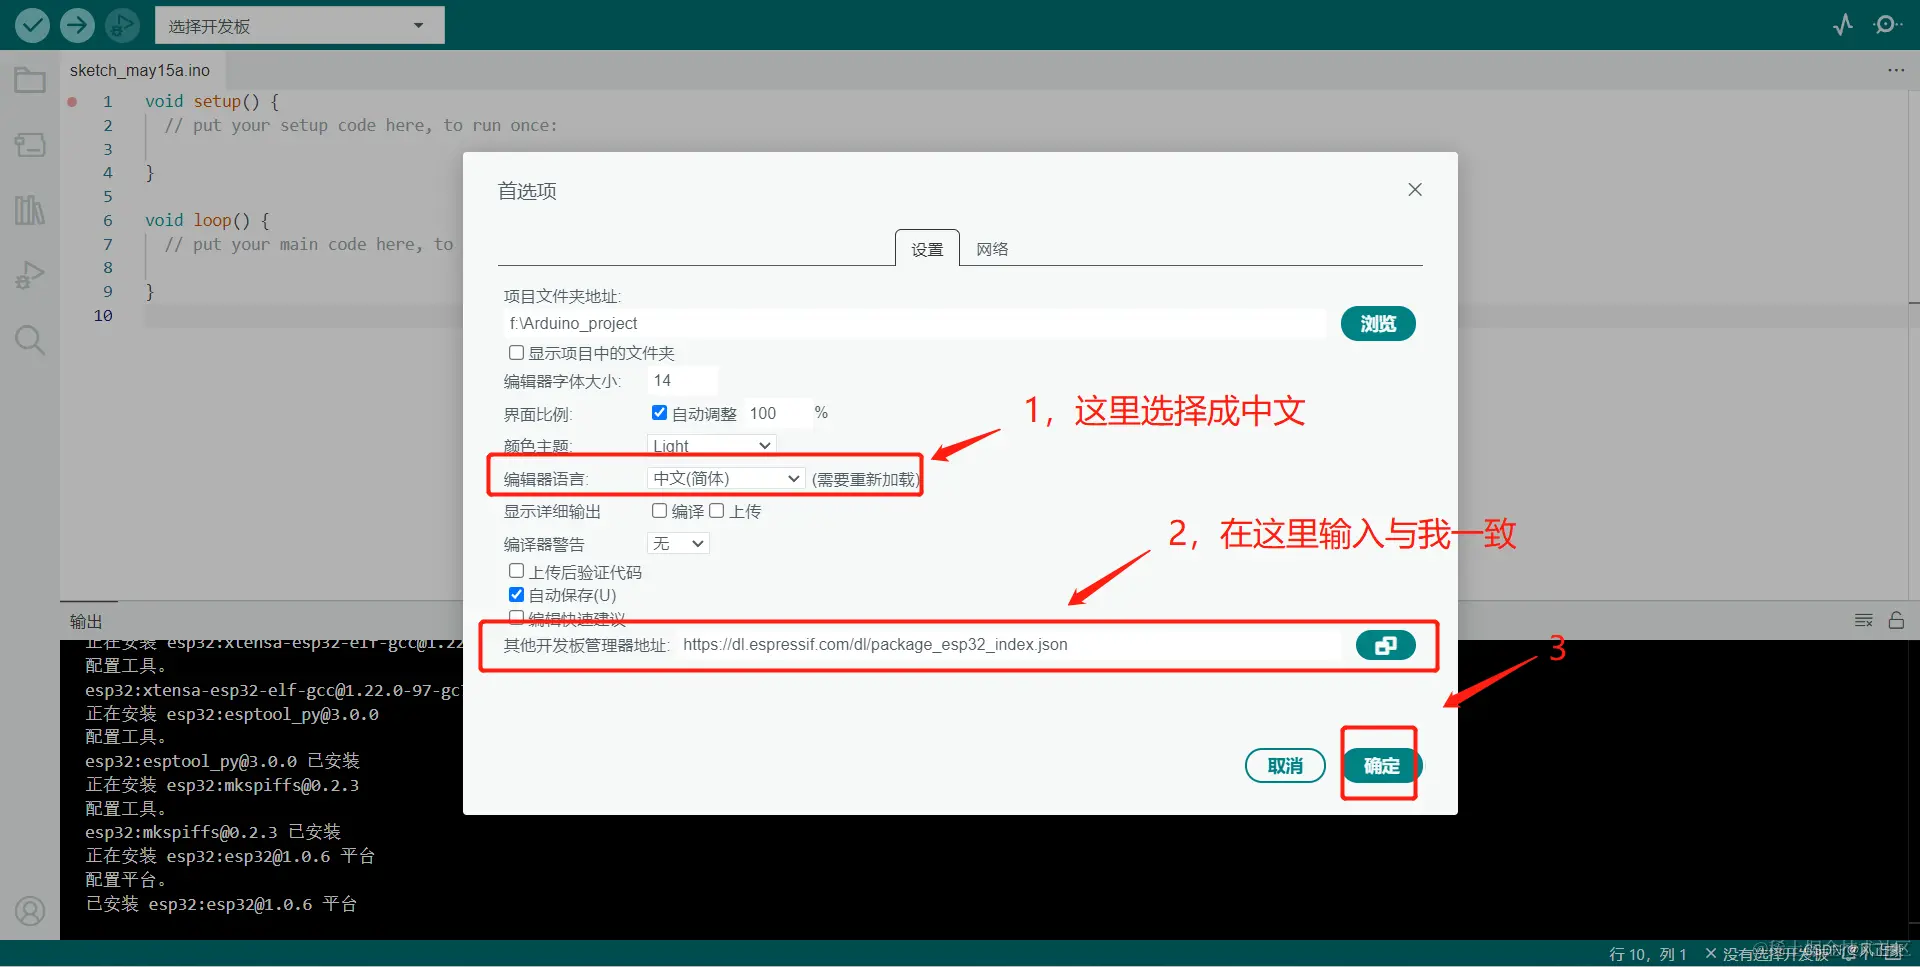Image resolution: width=1920 pixels, height=967 pixels.
Task: Click the 浏览 button
Action: [1377, 323]
